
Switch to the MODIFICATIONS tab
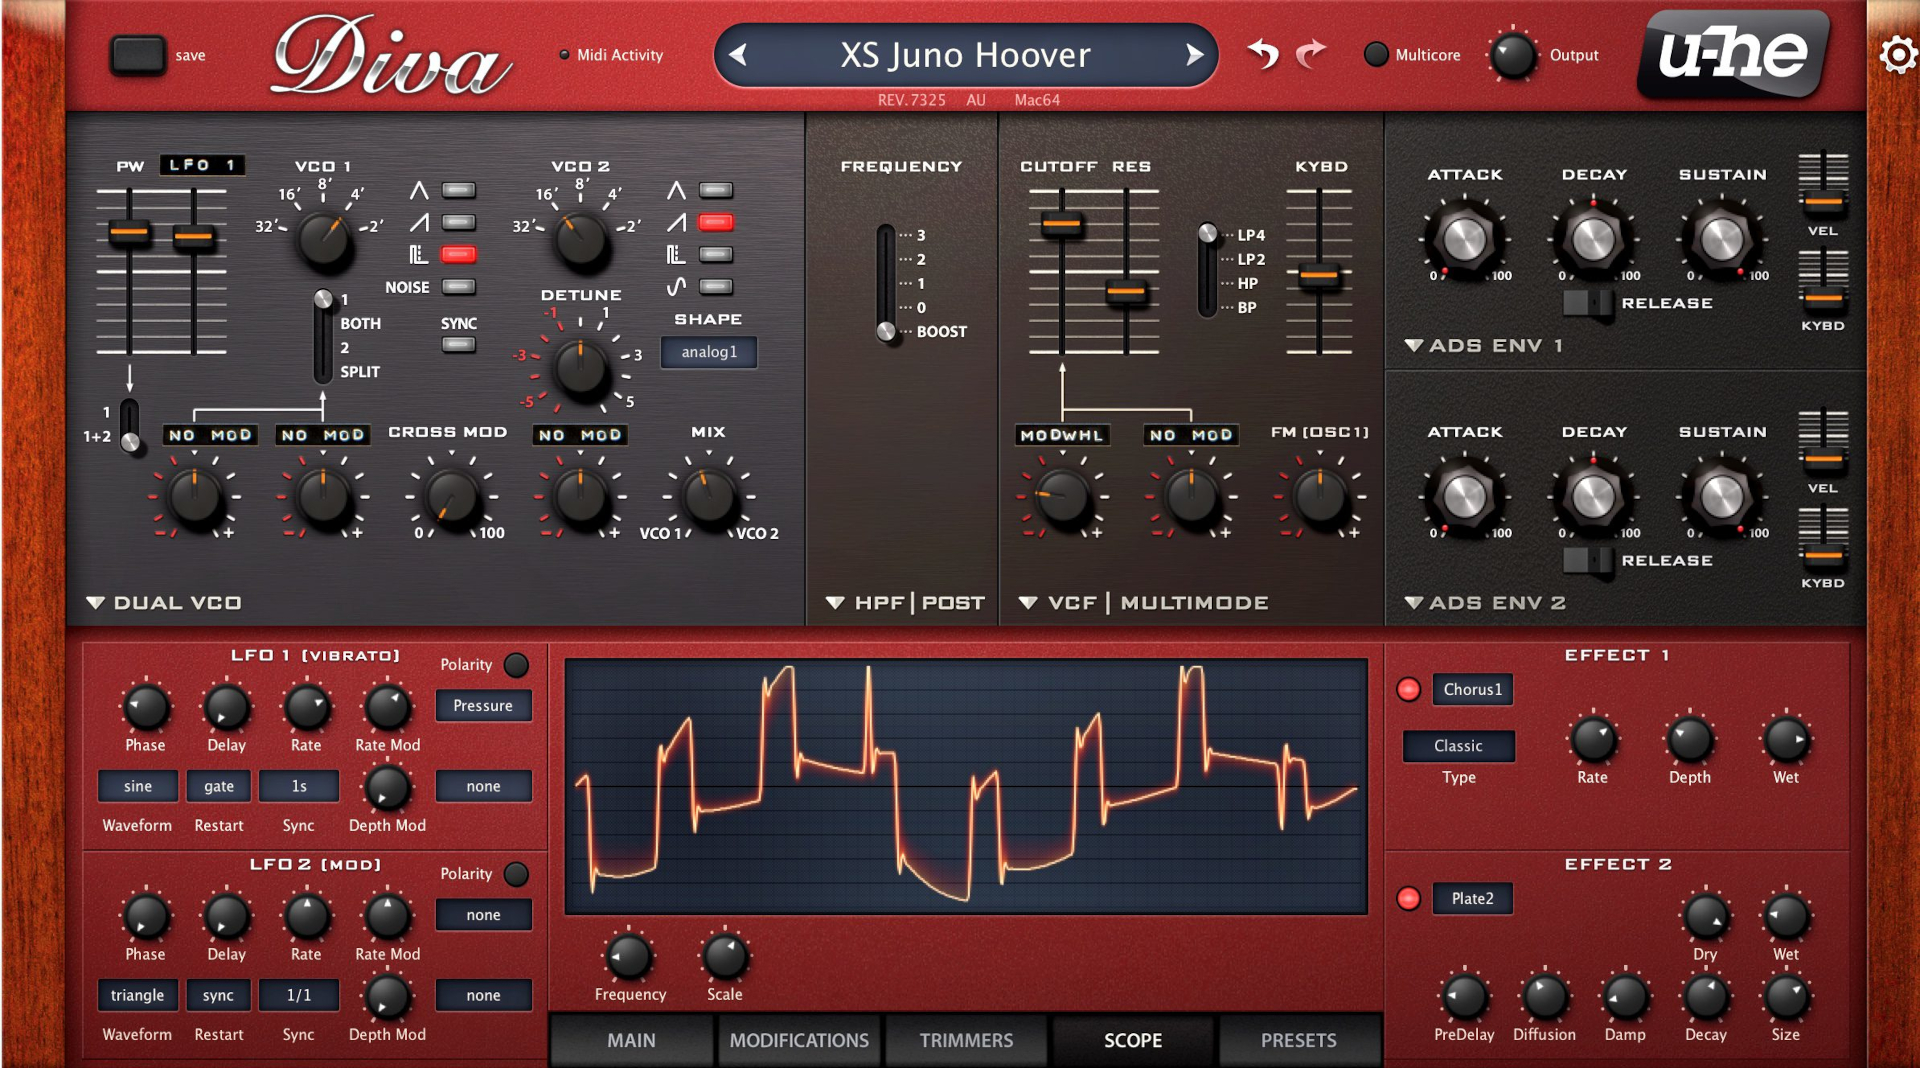(x=798, y=1040)
